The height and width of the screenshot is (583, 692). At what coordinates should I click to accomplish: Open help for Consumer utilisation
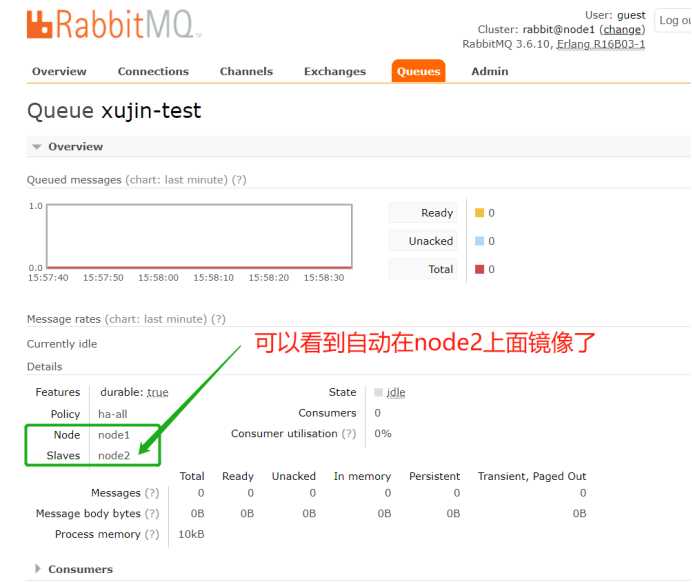click(349, 434)
